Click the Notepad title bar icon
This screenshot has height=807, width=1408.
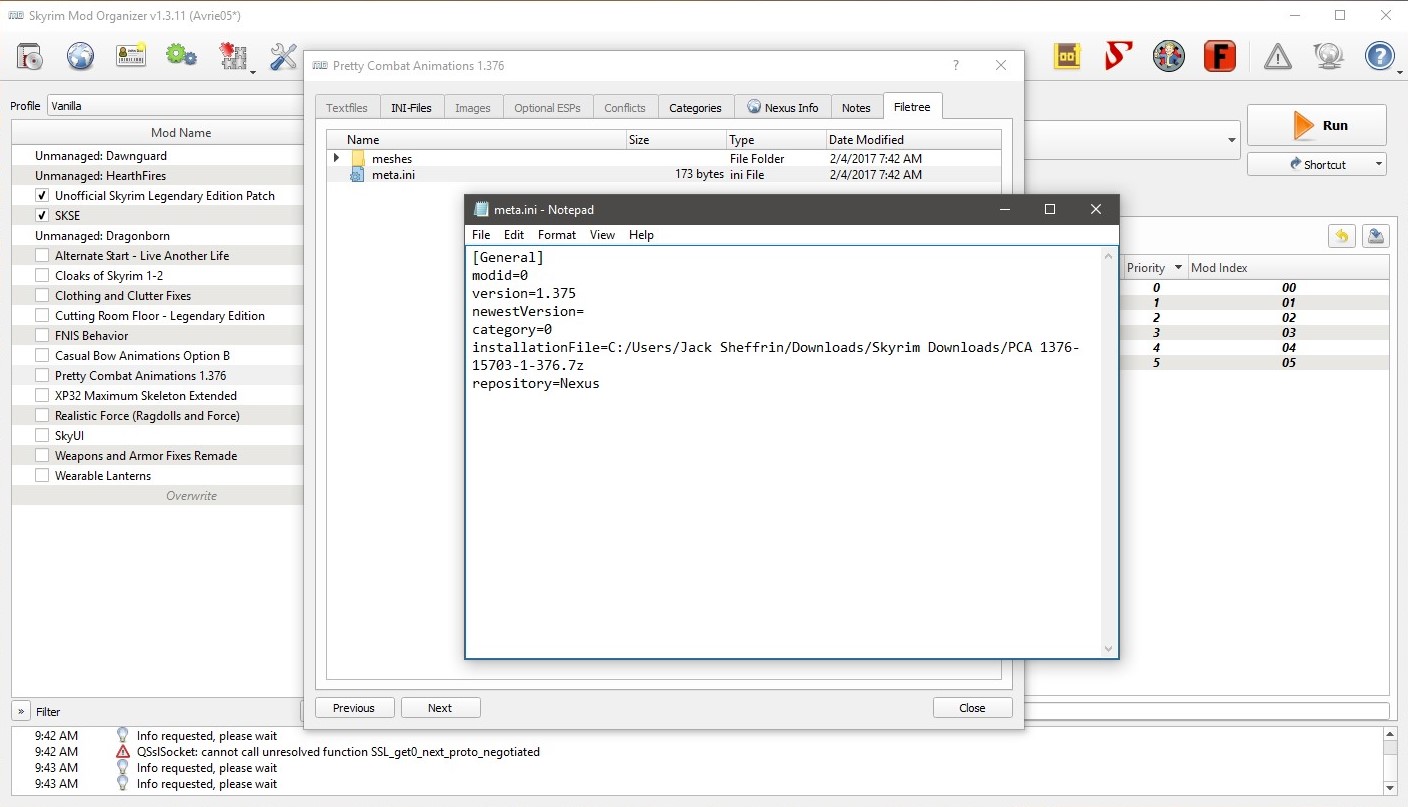pyautogui.click(x=482, y=209)
